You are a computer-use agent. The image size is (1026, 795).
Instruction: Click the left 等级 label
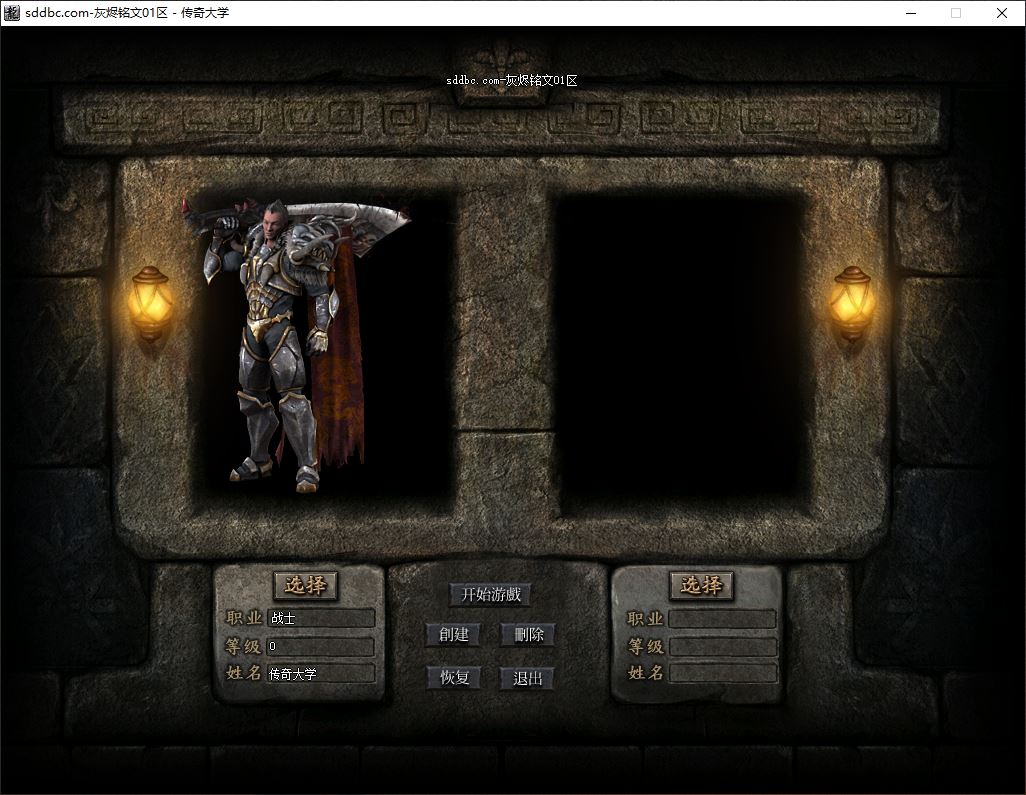pos(243,646)
